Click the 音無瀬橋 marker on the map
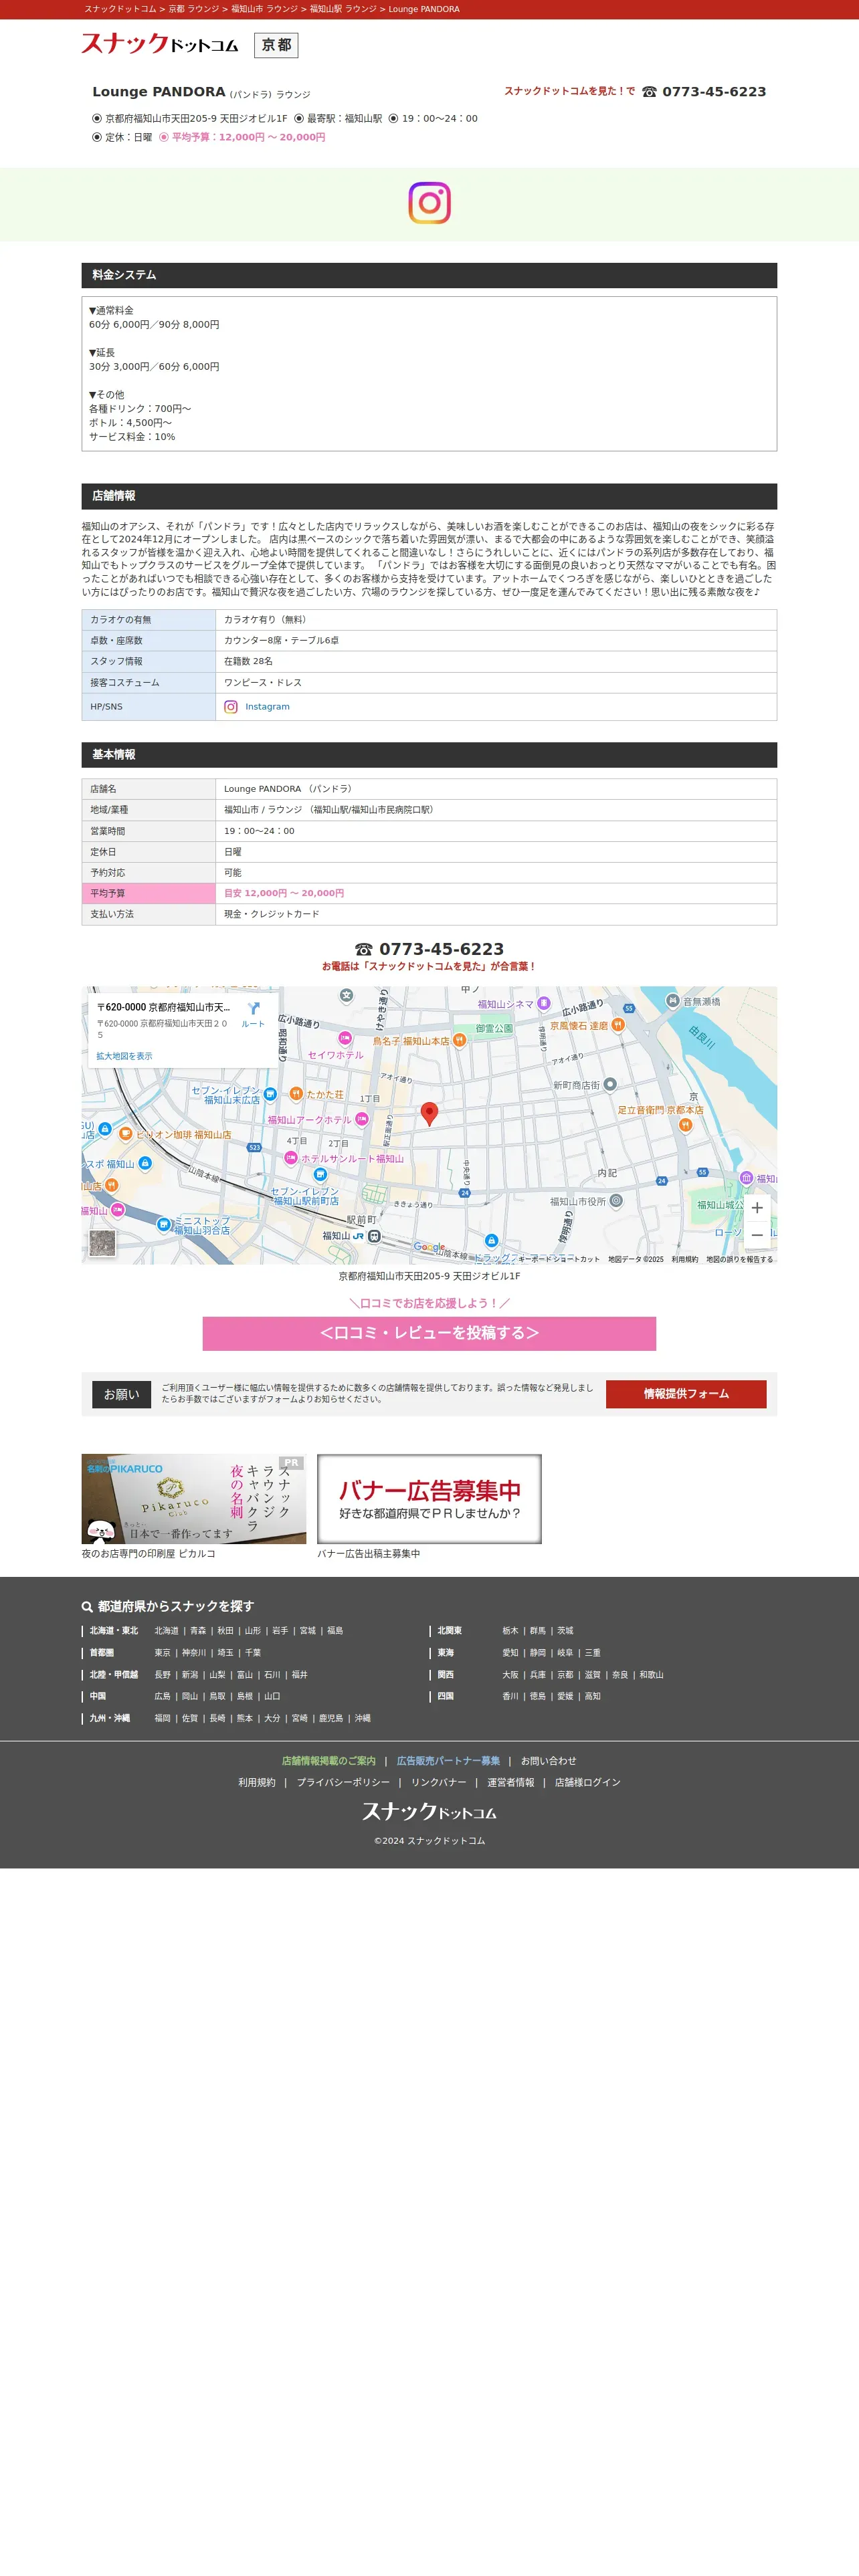The height and width of the screenshot is (2576, 859). (x=673, y=1001)
